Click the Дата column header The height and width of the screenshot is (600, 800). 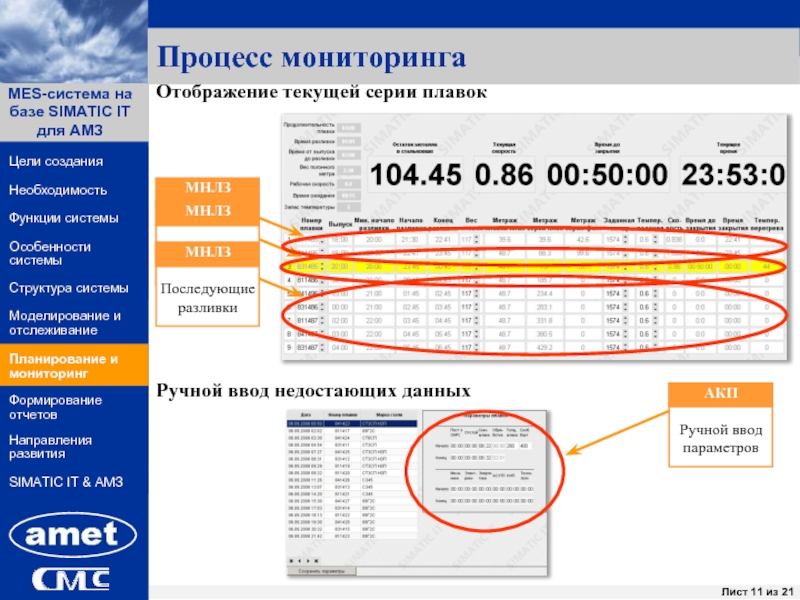[306, 415]
